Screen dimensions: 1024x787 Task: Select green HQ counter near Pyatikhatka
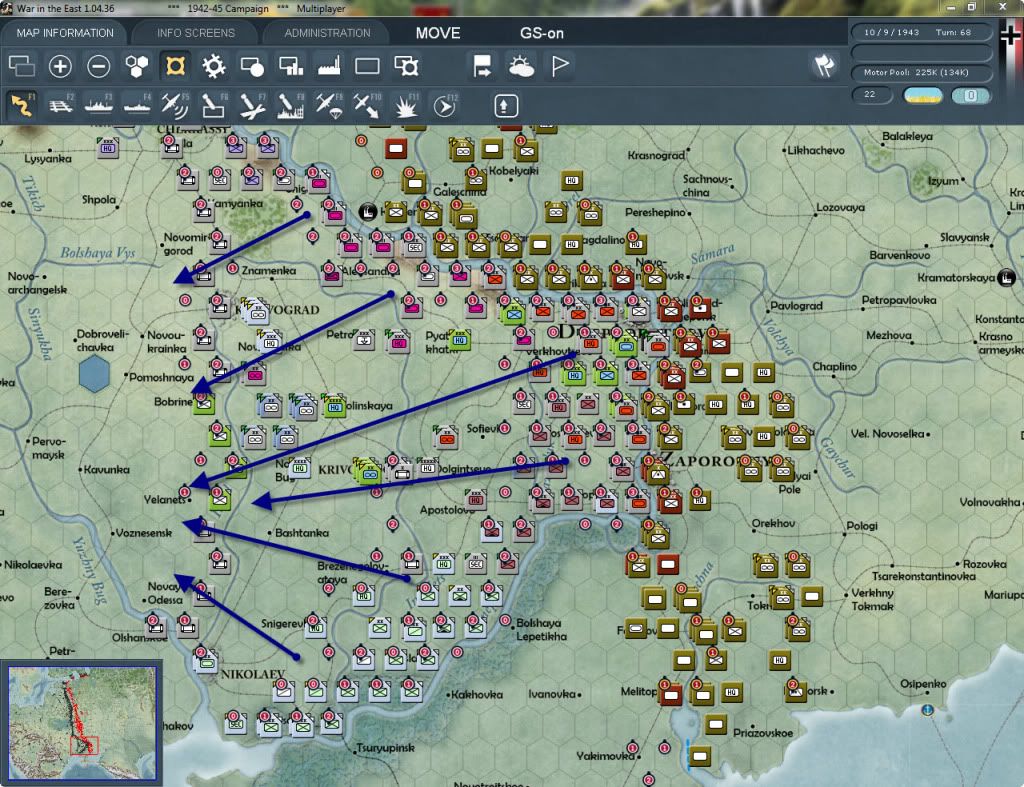[460, 340]
